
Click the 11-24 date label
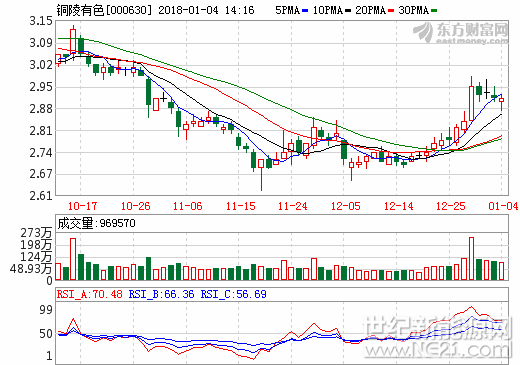point(293,206)
